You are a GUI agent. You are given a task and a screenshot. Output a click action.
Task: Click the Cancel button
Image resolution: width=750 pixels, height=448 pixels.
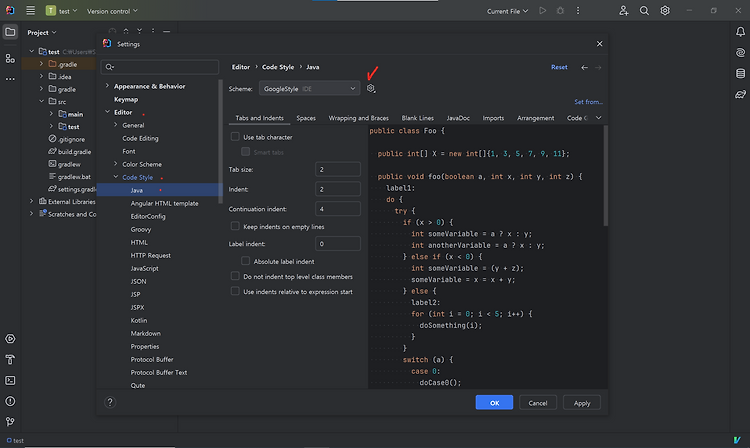click(538, 403)
